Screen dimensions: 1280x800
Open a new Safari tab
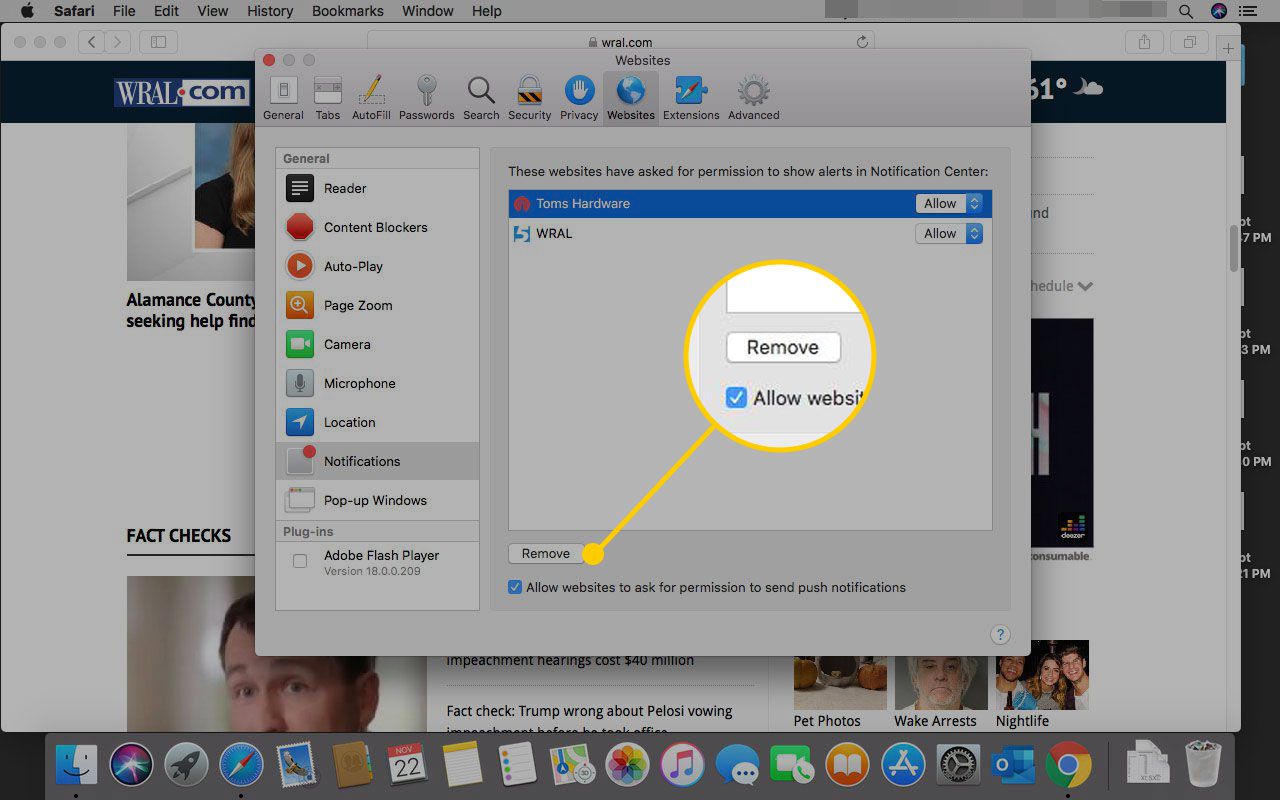1229,47
